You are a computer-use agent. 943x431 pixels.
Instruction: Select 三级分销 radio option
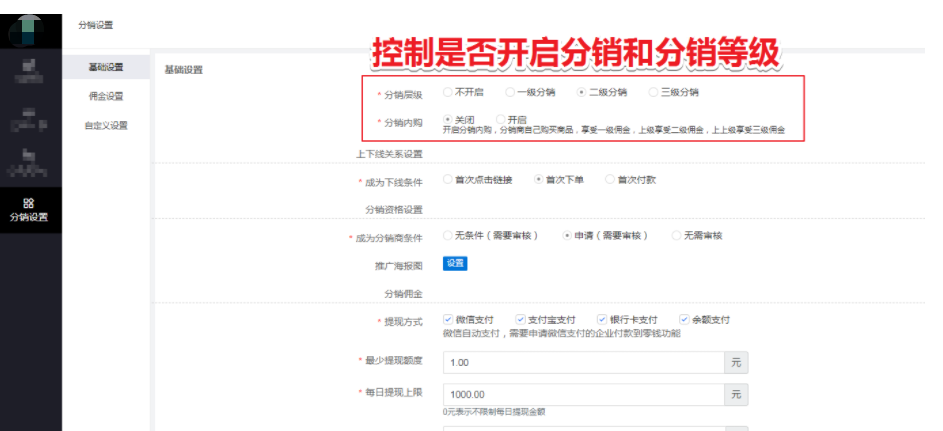[x=653, y=93]
